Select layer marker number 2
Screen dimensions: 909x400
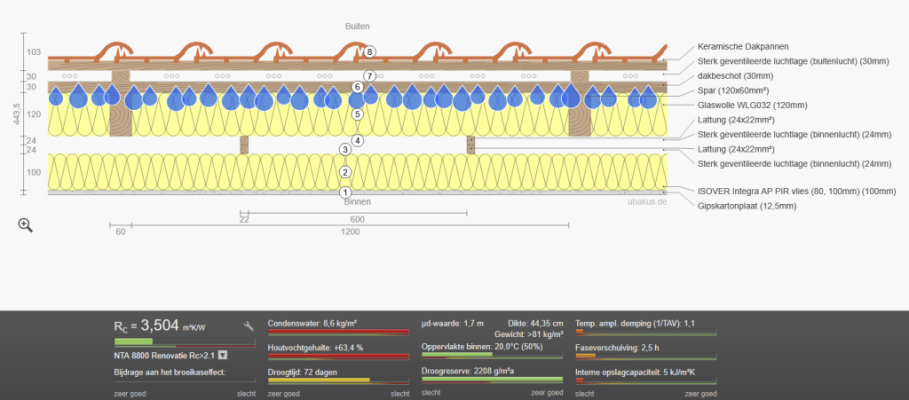(x=345, y=172)
